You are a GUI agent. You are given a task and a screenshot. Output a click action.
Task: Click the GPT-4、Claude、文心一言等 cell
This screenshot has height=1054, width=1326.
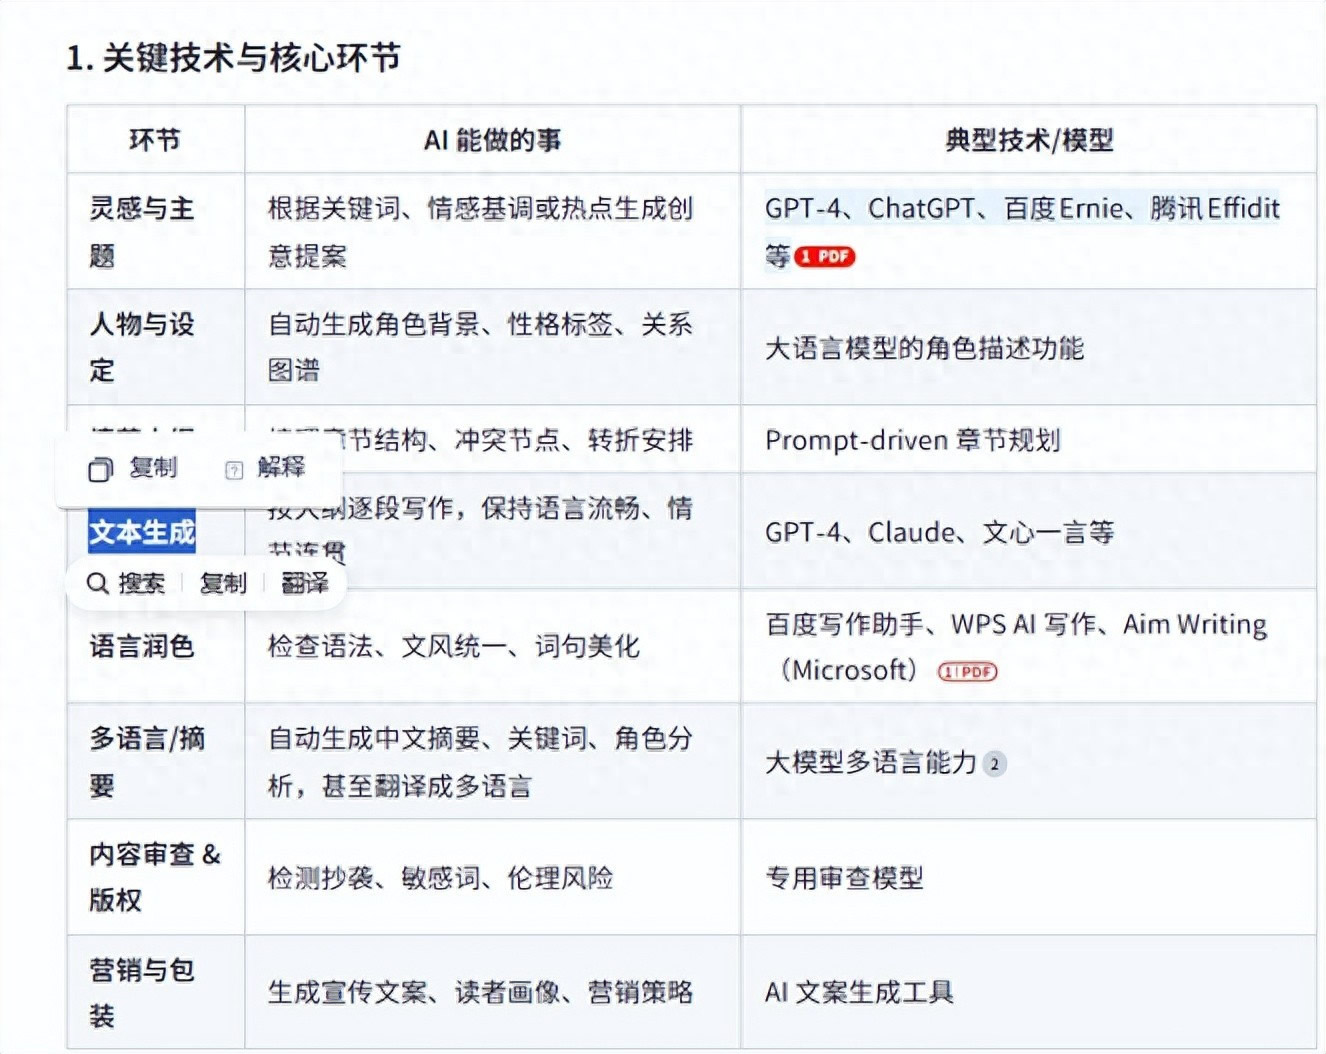point(939,532)
